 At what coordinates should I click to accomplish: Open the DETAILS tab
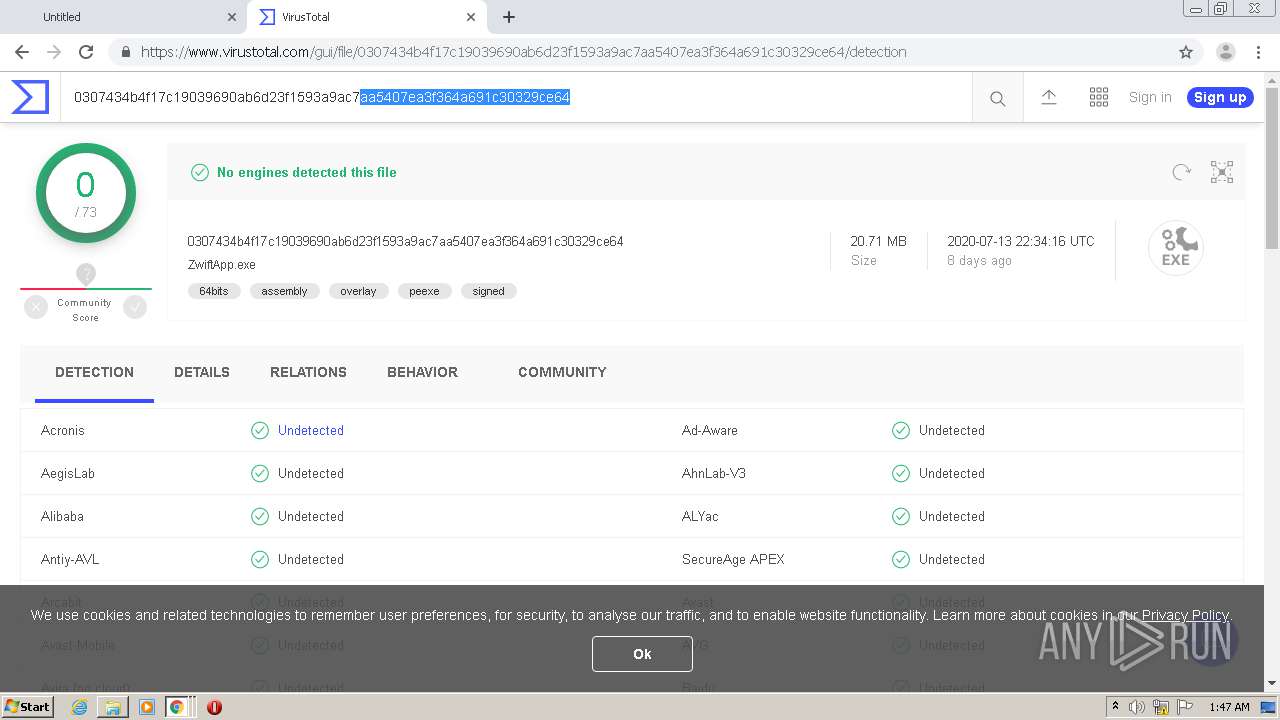202,372
